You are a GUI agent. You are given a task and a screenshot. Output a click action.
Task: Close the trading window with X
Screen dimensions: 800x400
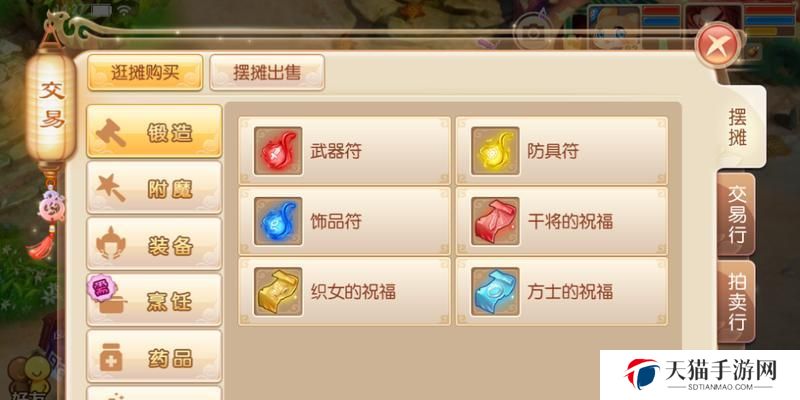pyautogui.click(x=718, y=45)
